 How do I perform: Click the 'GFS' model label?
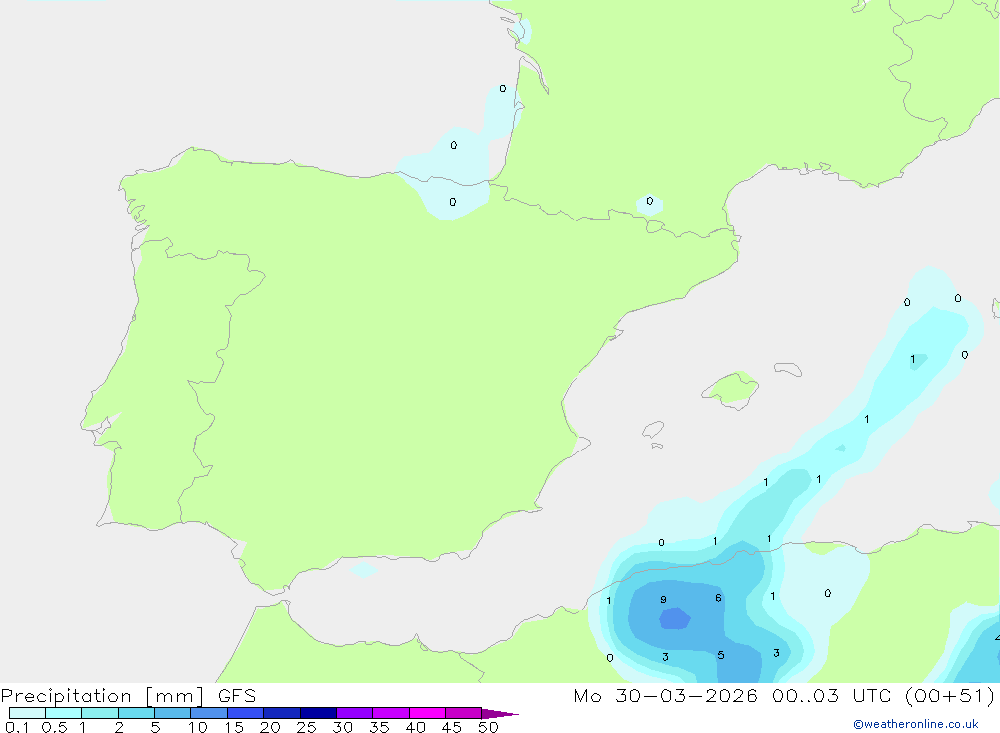click(x=237, y=696)
